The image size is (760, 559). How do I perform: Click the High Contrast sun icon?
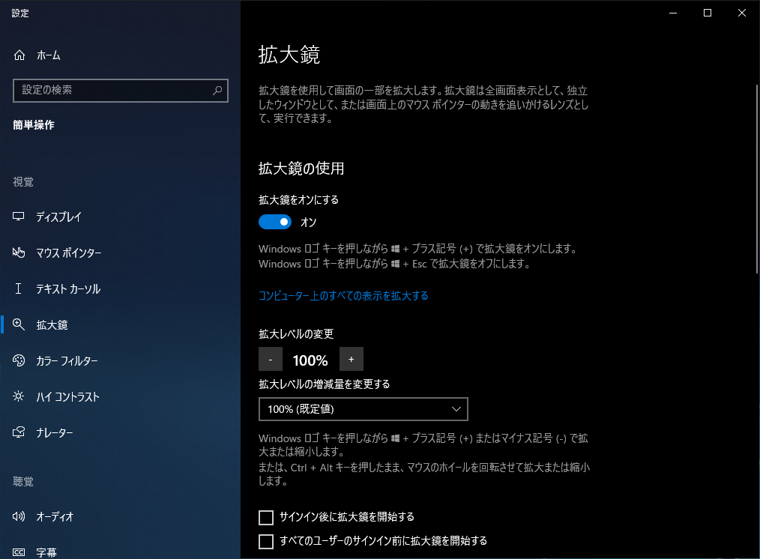pos(18,397)
